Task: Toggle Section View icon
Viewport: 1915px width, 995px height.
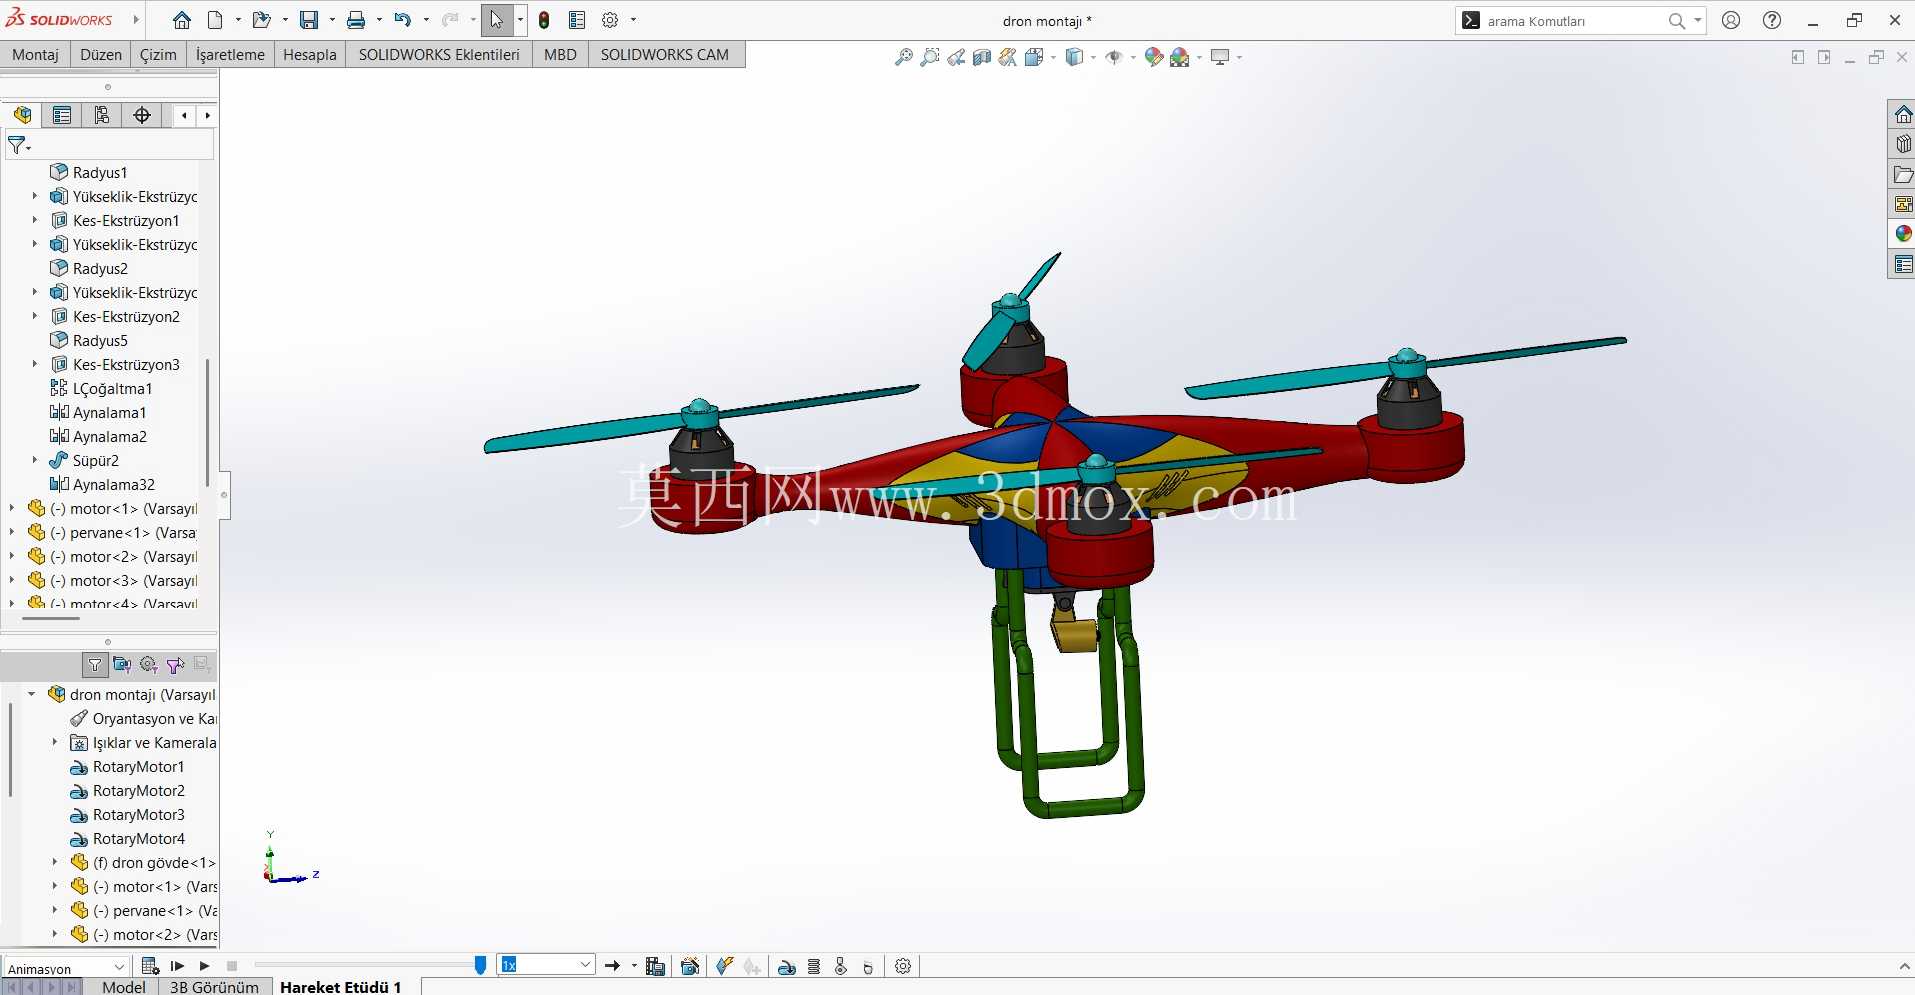Action: (982, 57)
